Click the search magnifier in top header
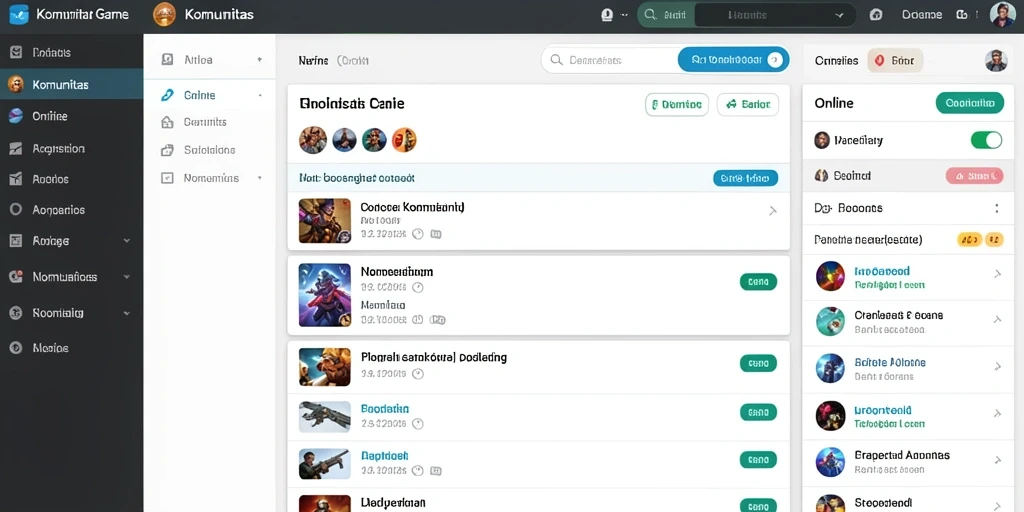 point(650,14)
